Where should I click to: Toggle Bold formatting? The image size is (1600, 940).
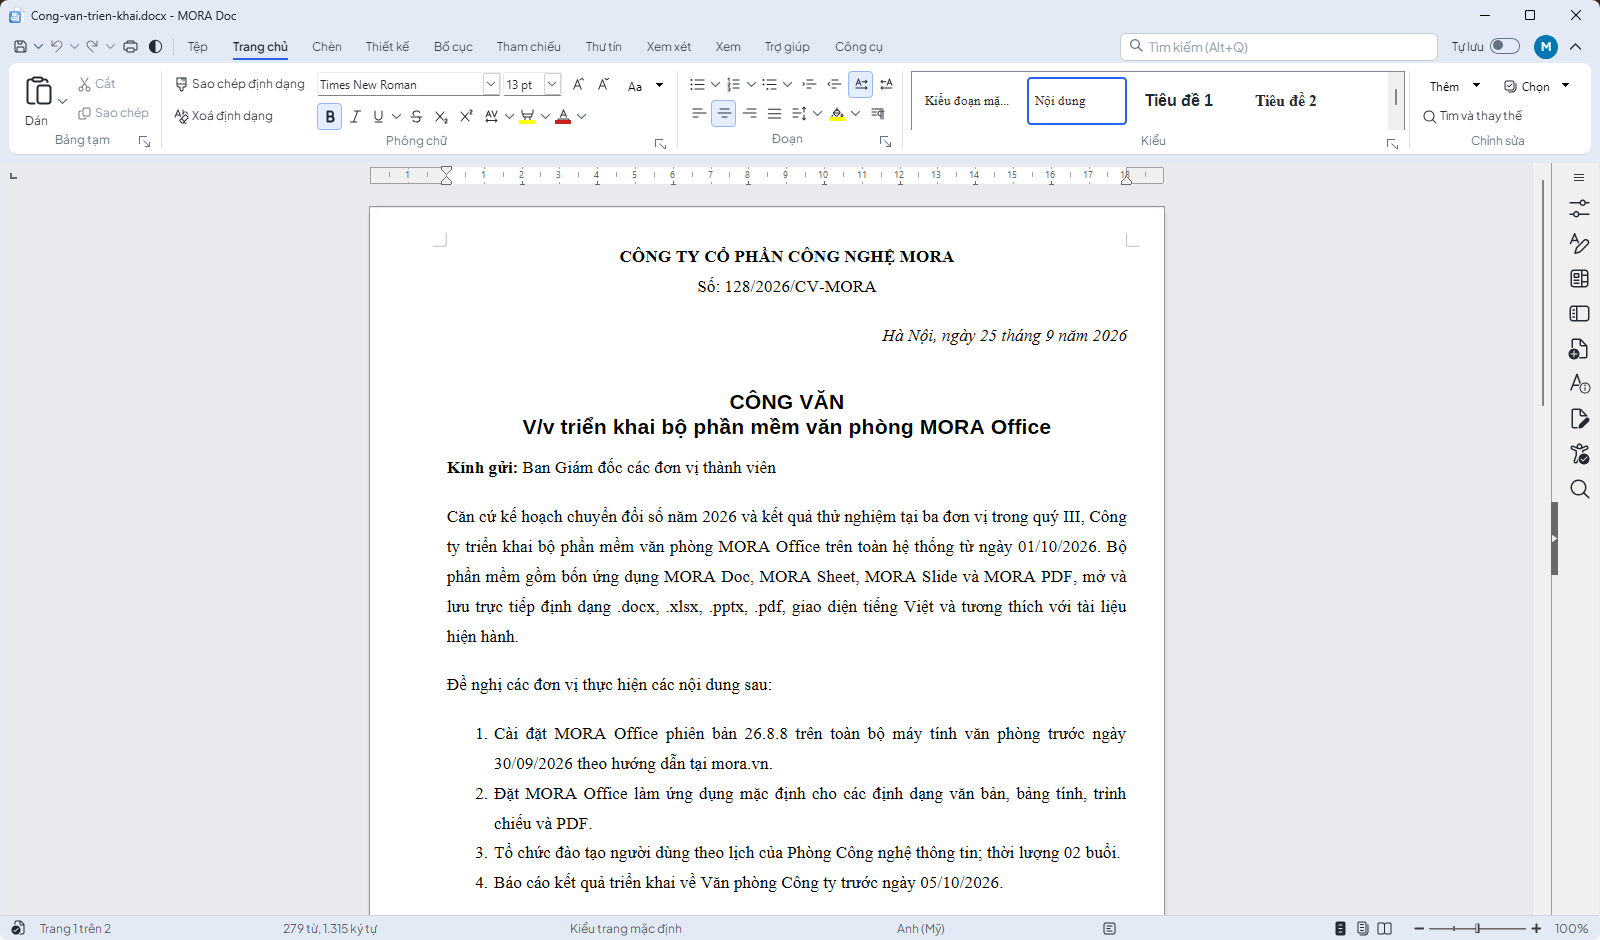(330, 117)
